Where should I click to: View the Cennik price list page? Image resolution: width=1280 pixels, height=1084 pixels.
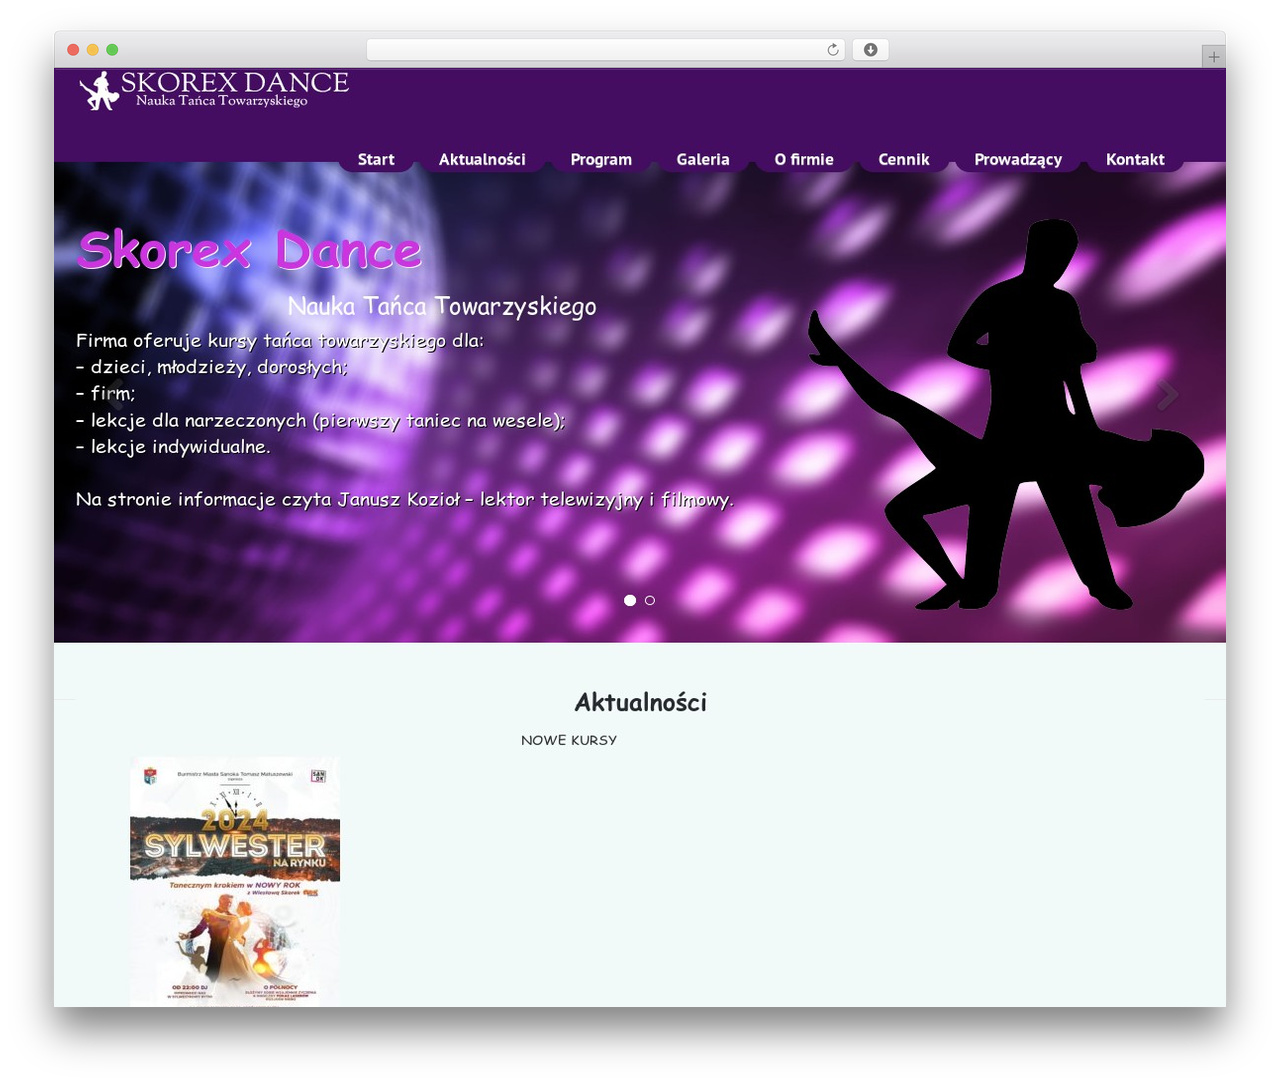(x=904, y=159)
